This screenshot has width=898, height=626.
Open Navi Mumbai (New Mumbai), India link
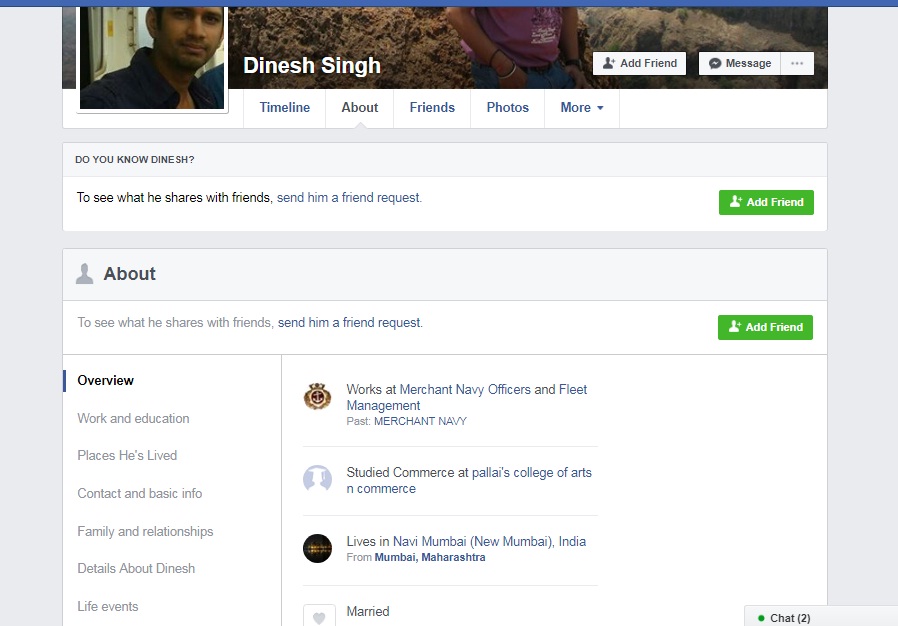[490, 541]
